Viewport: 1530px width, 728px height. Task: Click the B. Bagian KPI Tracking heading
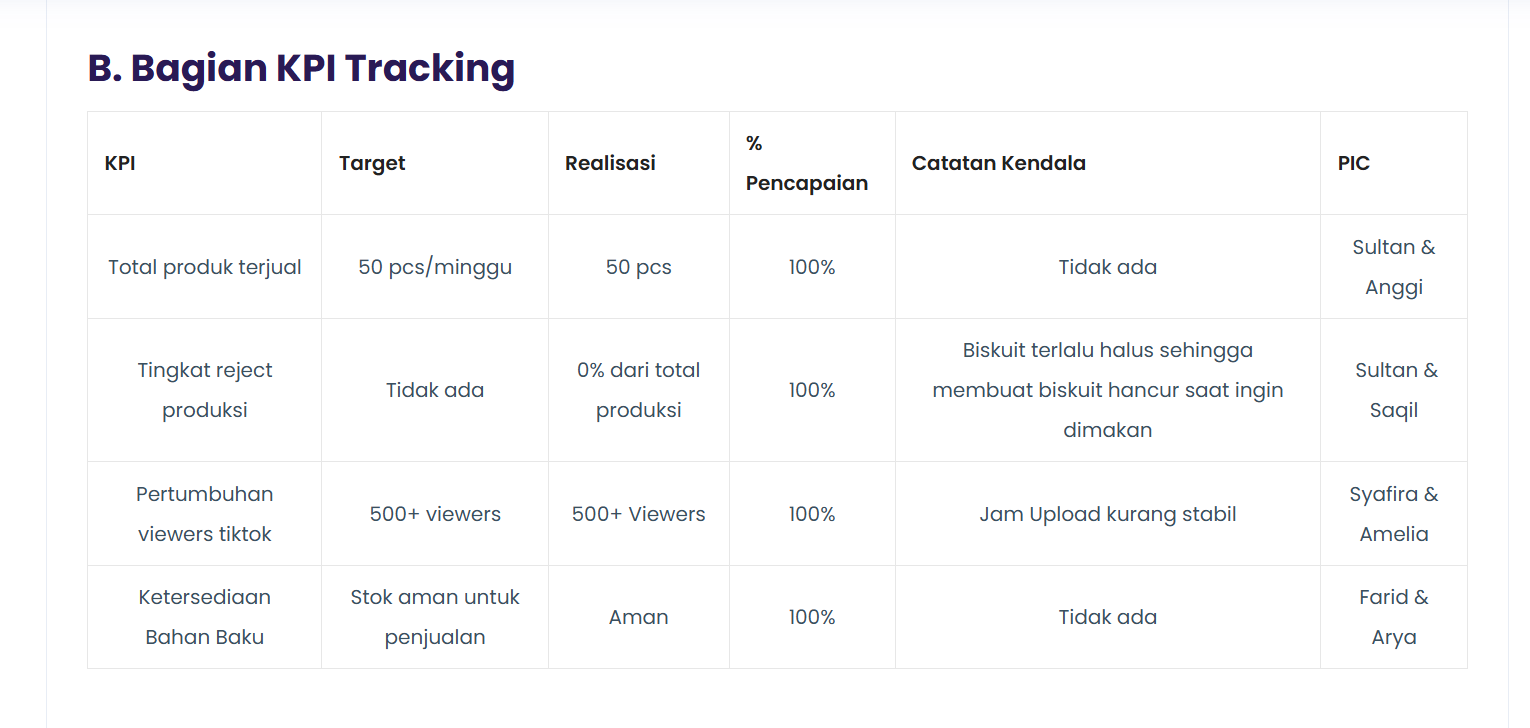pyautogui.click(x=301, y=68)
